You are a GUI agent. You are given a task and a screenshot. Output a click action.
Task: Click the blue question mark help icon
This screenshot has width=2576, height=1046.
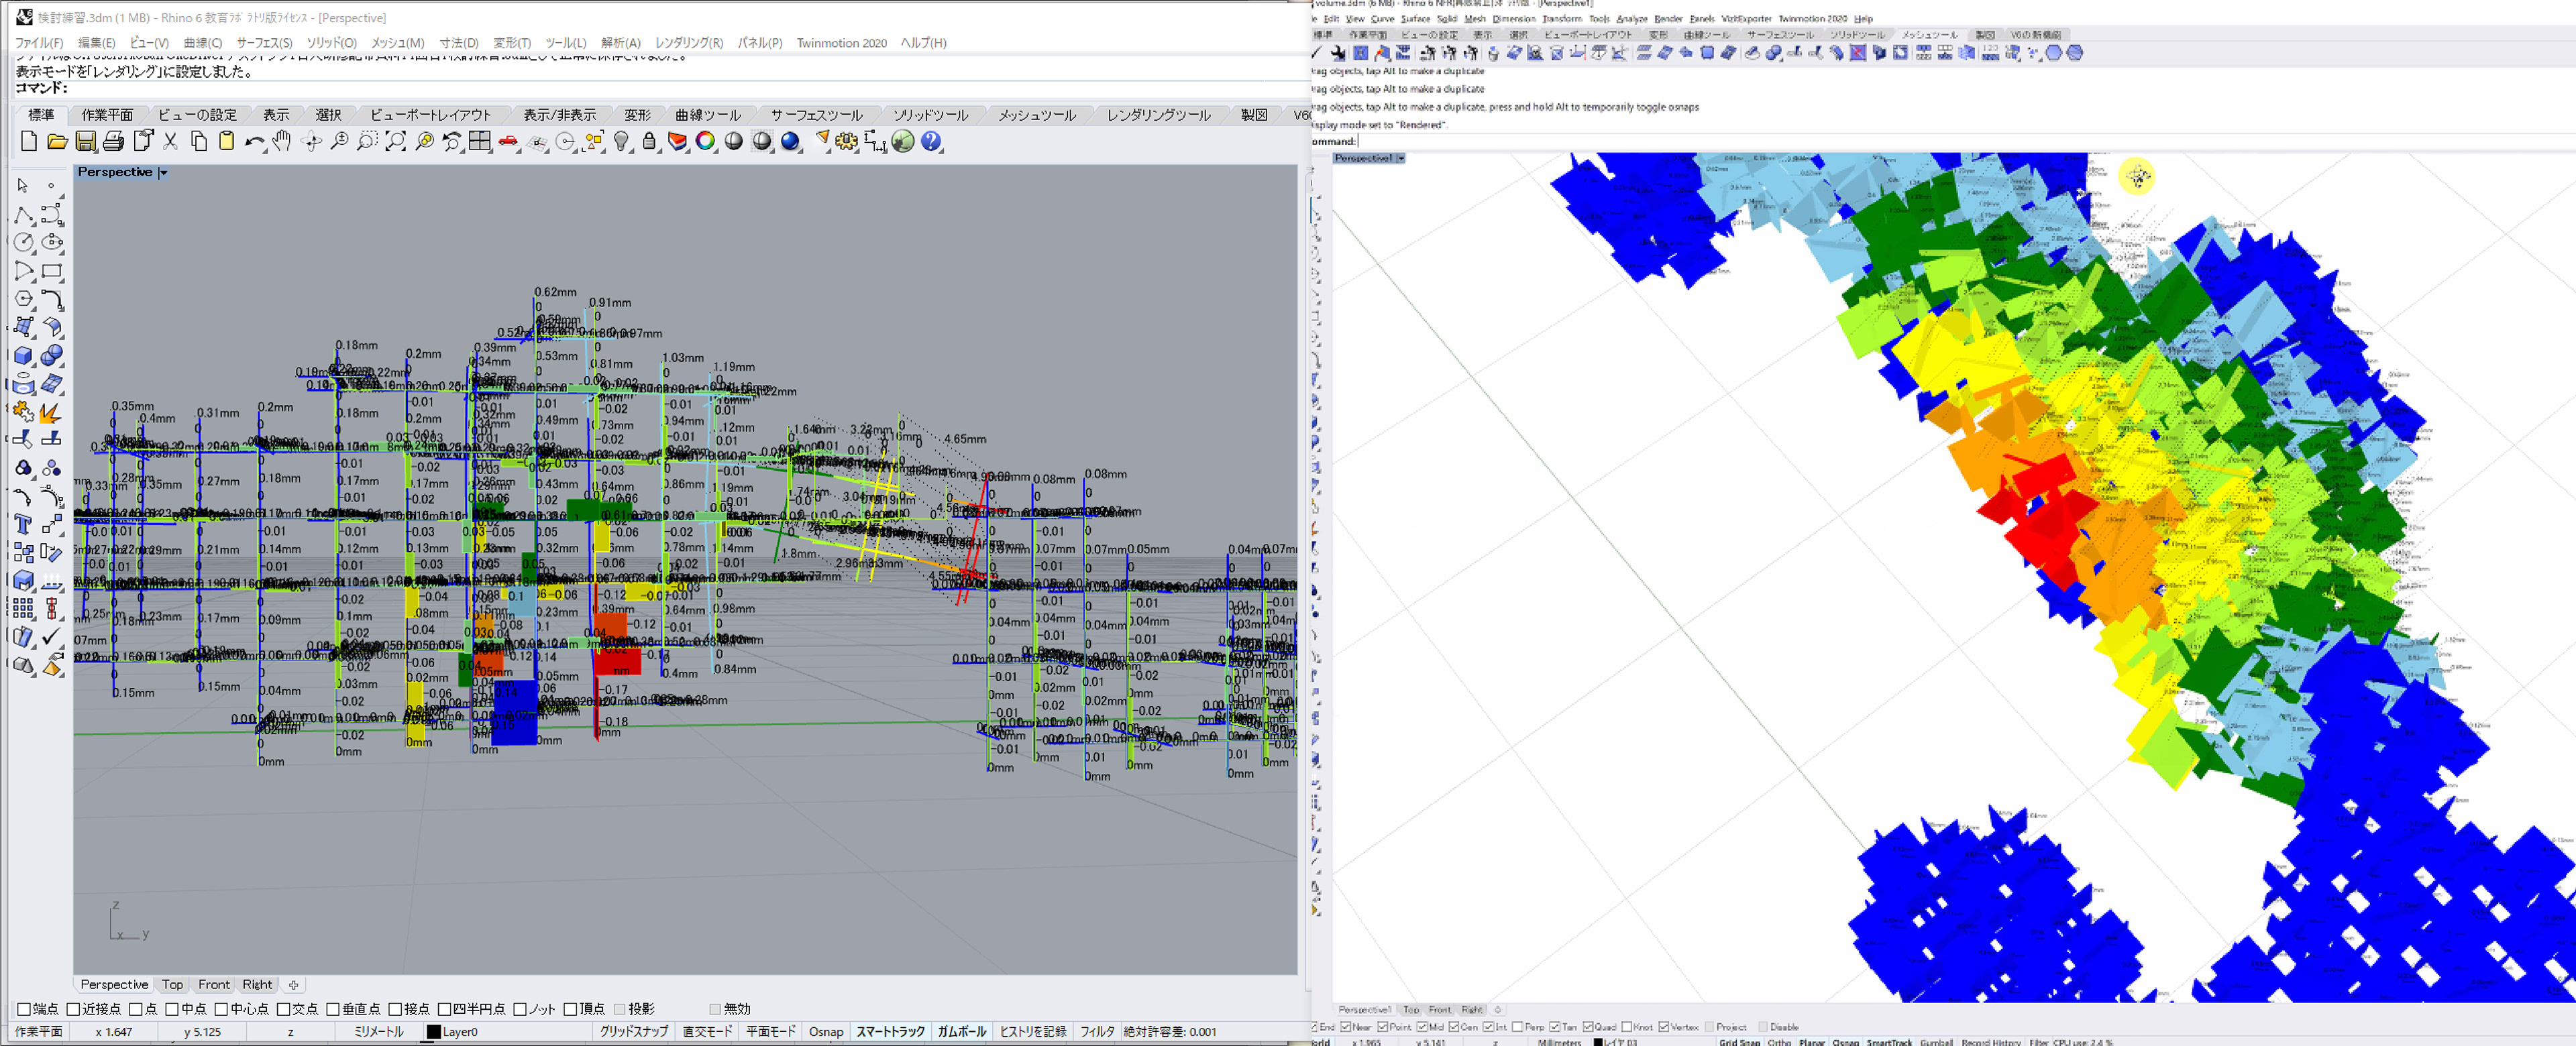(932, 142)
